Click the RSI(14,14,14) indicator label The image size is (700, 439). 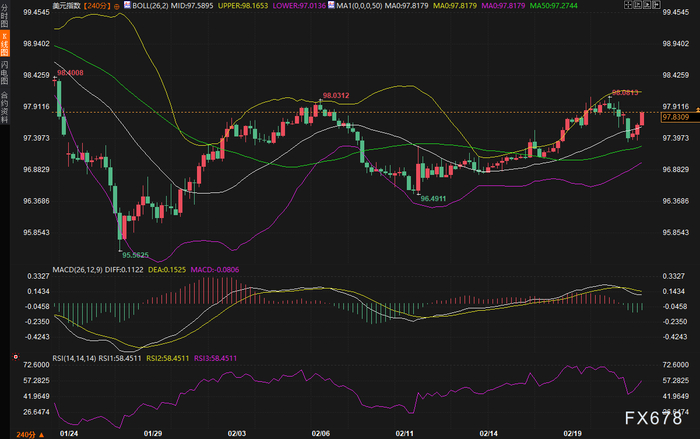(75, 358)
